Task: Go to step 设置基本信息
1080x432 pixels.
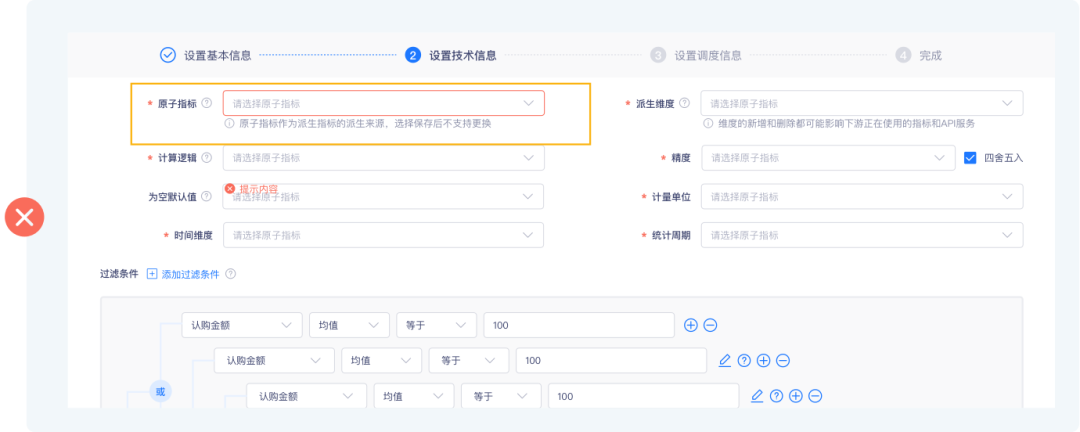Action: click(x=206, y=56)
